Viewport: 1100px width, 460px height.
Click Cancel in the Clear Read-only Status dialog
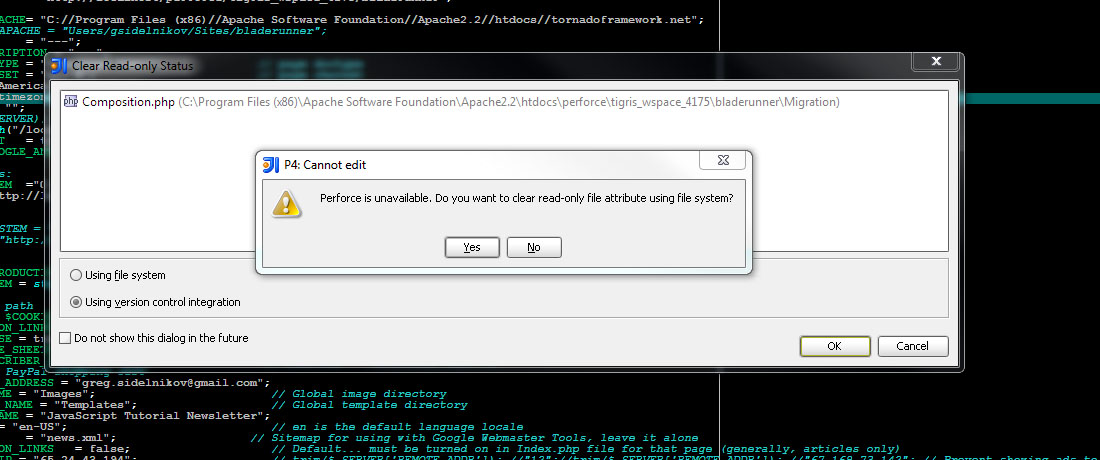913,346
